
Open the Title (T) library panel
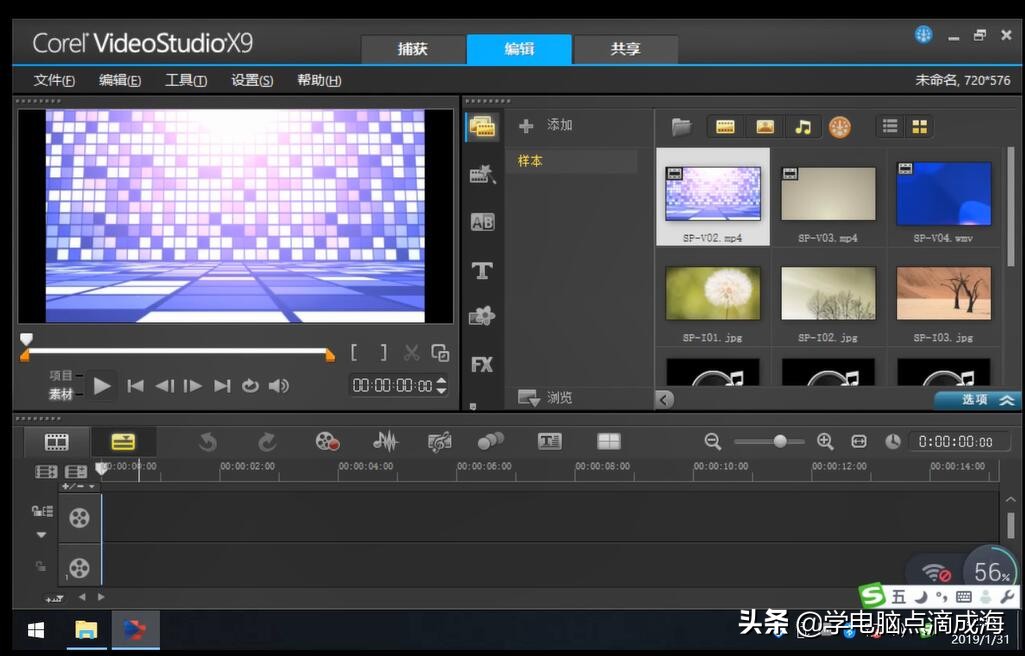tap(482, 270)
